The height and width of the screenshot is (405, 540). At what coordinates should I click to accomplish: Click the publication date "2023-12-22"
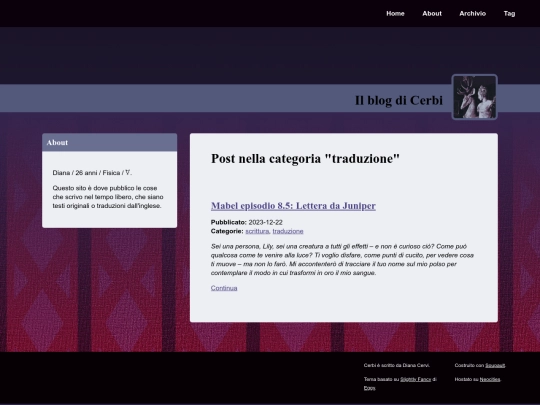point(266,222)
